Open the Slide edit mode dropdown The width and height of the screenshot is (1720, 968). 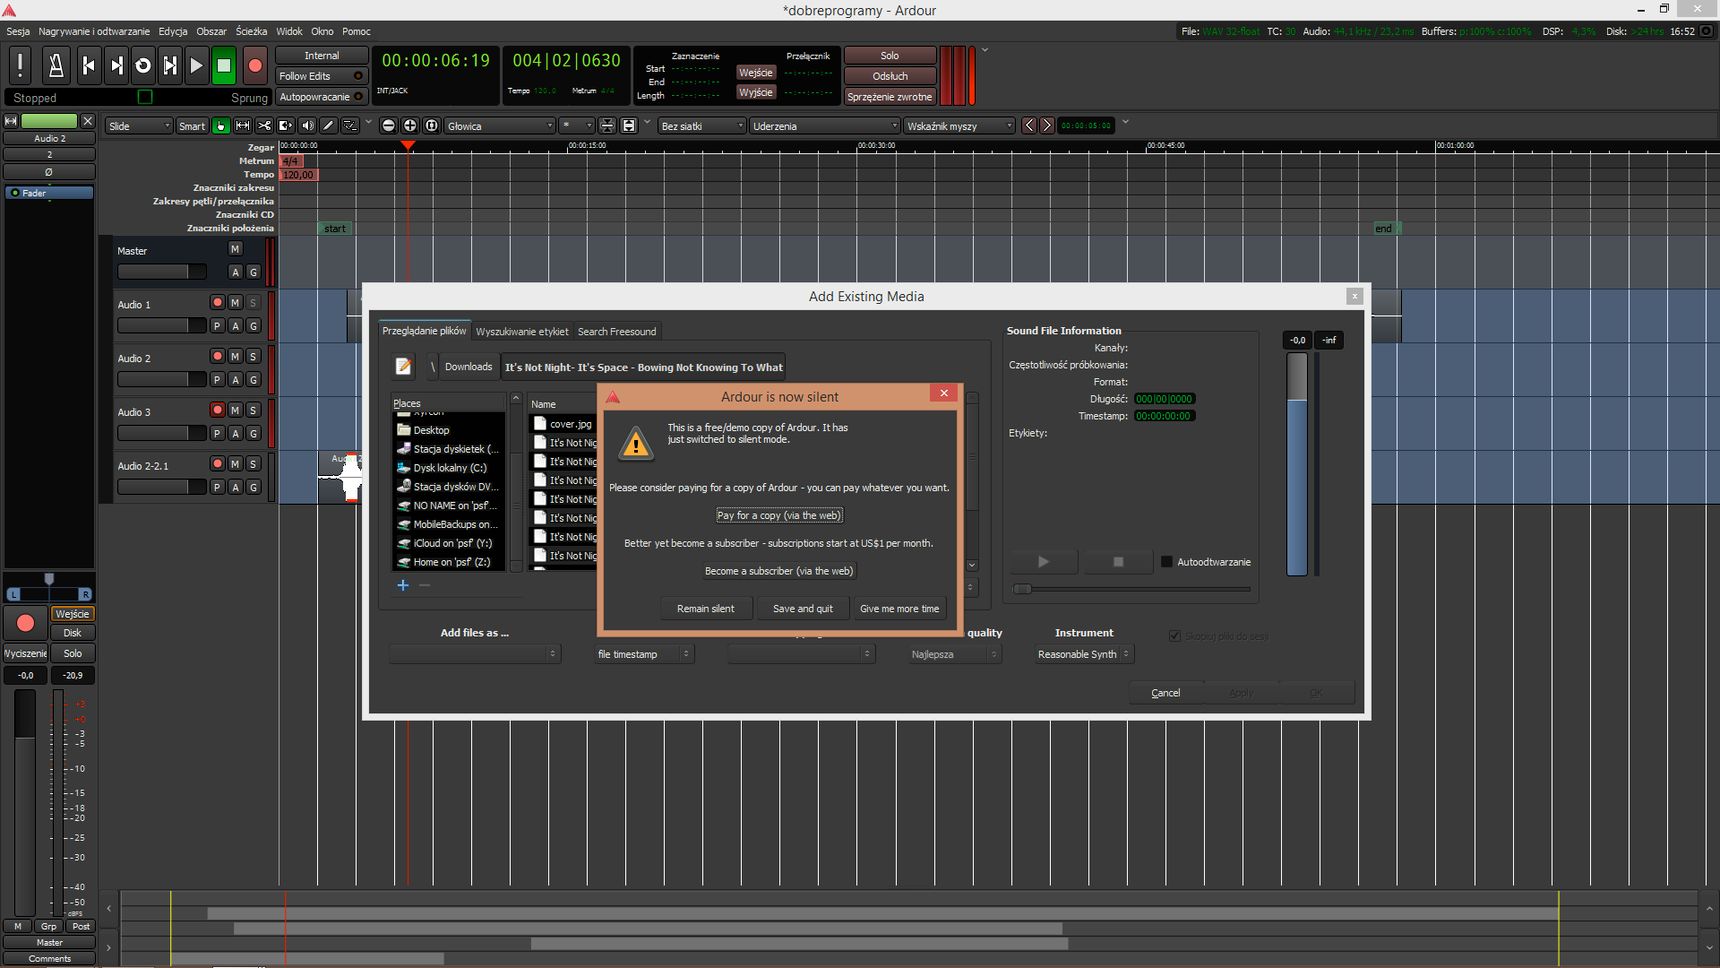pyautogui.click(x=139, y=126)
